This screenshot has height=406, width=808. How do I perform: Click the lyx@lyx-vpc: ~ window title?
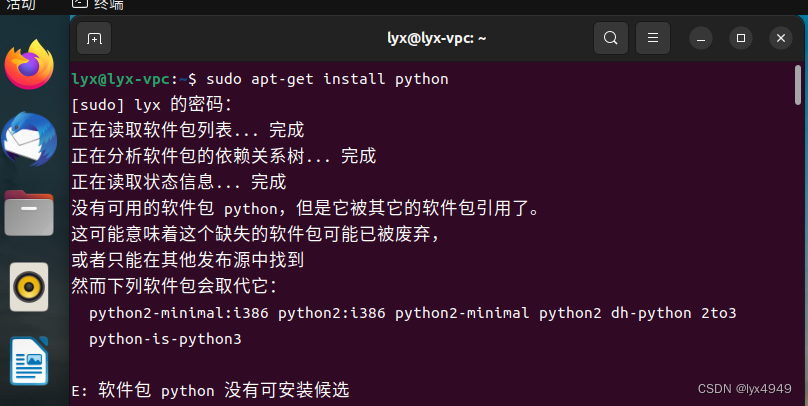tap(436, 38)
